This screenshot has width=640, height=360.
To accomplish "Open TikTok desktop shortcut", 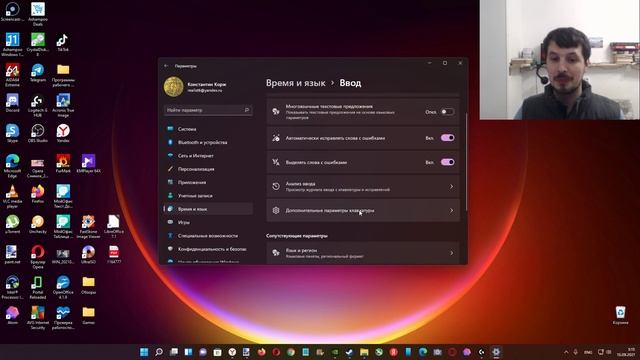I will [62, 43].
